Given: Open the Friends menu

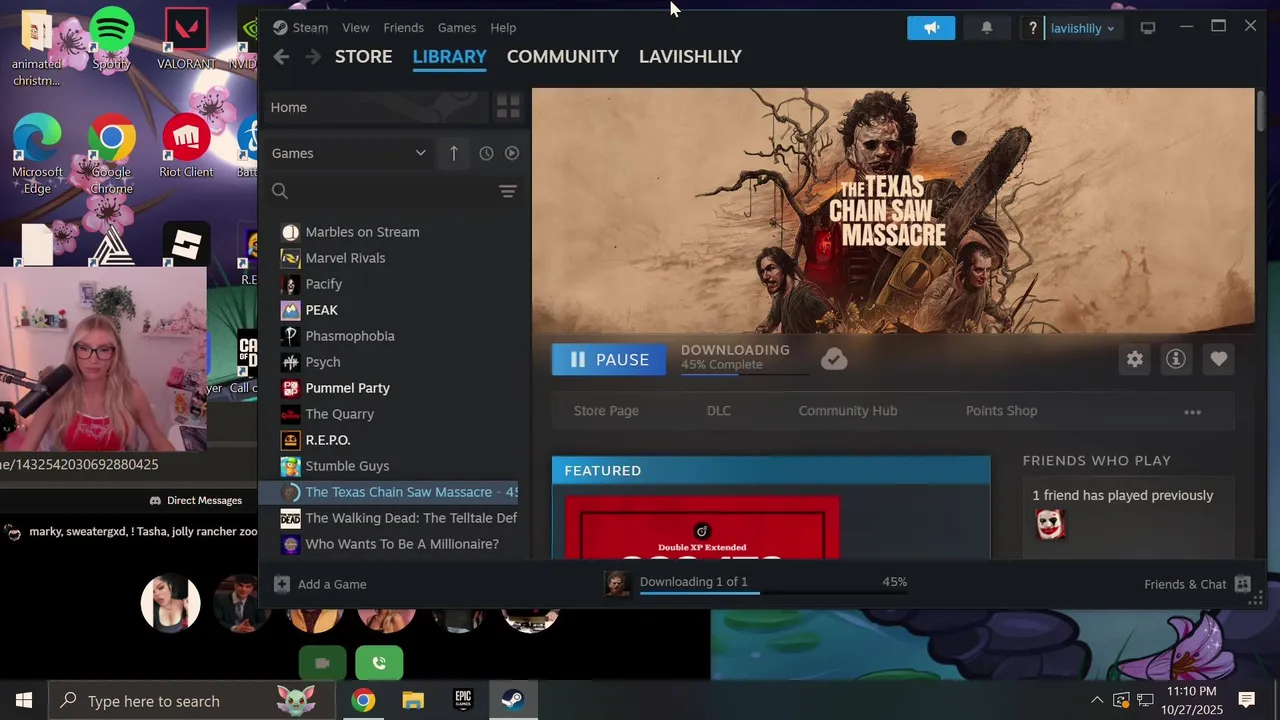Looking at the screenshot, I should (x=403, y=27).
